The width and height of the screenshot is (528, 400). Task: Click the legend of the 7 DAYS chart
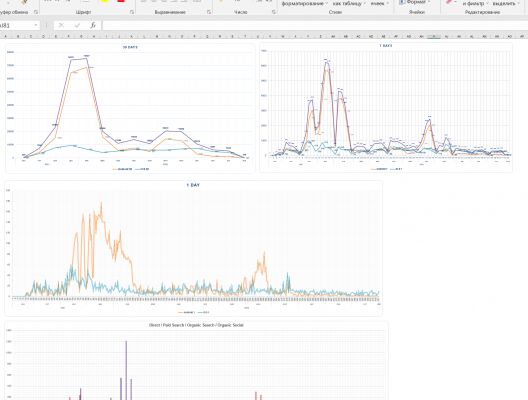[x=387, y=169]
